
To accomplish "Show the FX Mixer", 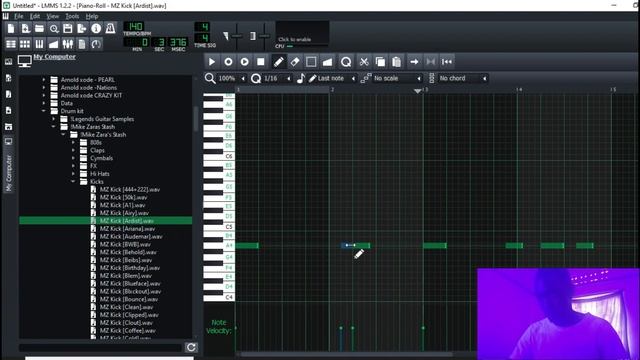I will pyautogui.click(x=68, y=44).
